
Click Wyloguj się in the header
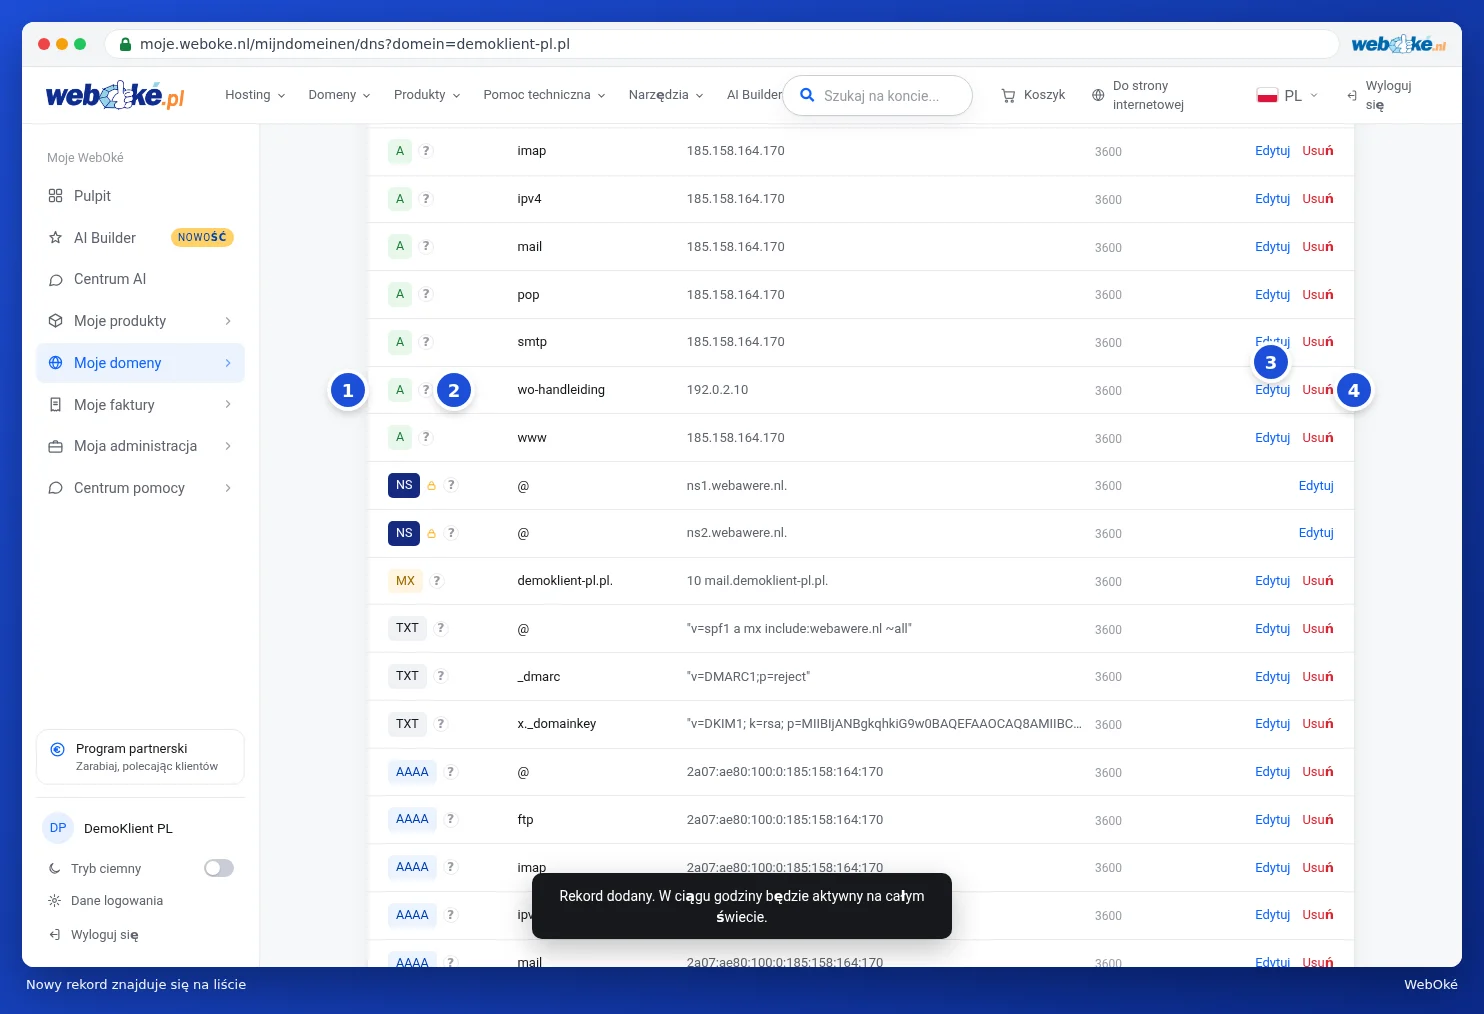coord(1379,95)
